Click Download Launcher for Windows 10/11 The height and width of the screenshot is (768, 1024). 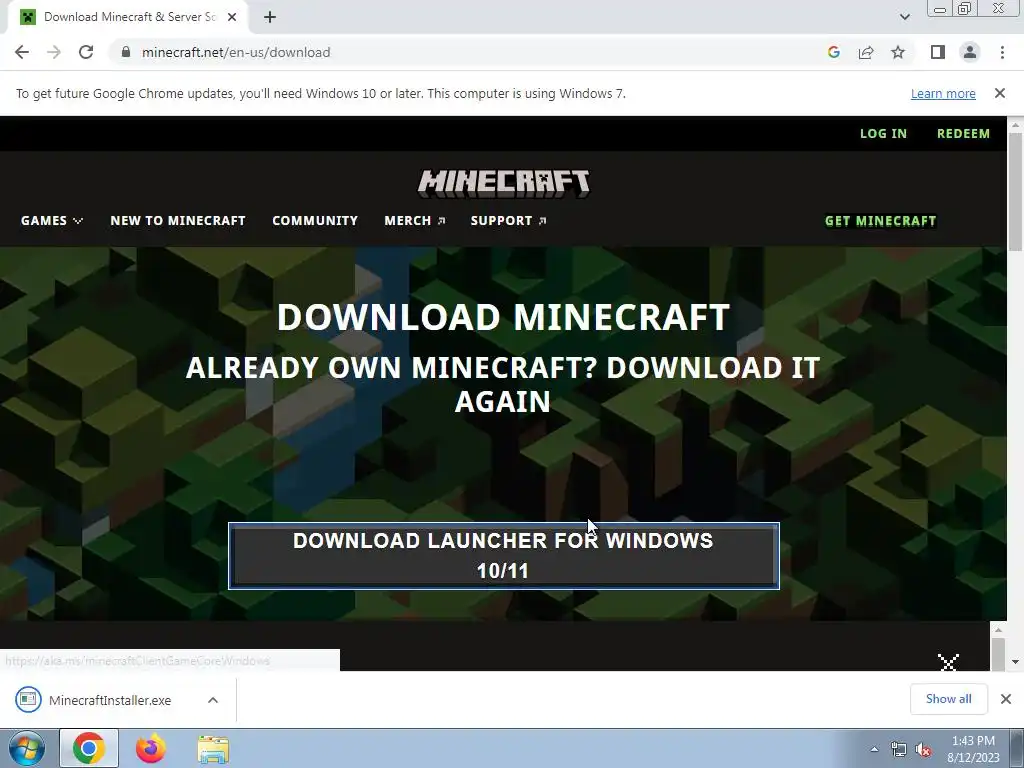[x=504, y=556]
